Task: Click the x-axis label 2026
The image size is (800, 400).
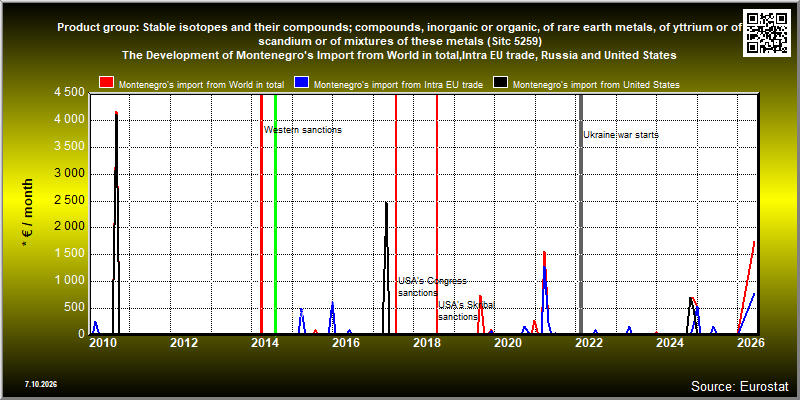Action: [751, 343]
